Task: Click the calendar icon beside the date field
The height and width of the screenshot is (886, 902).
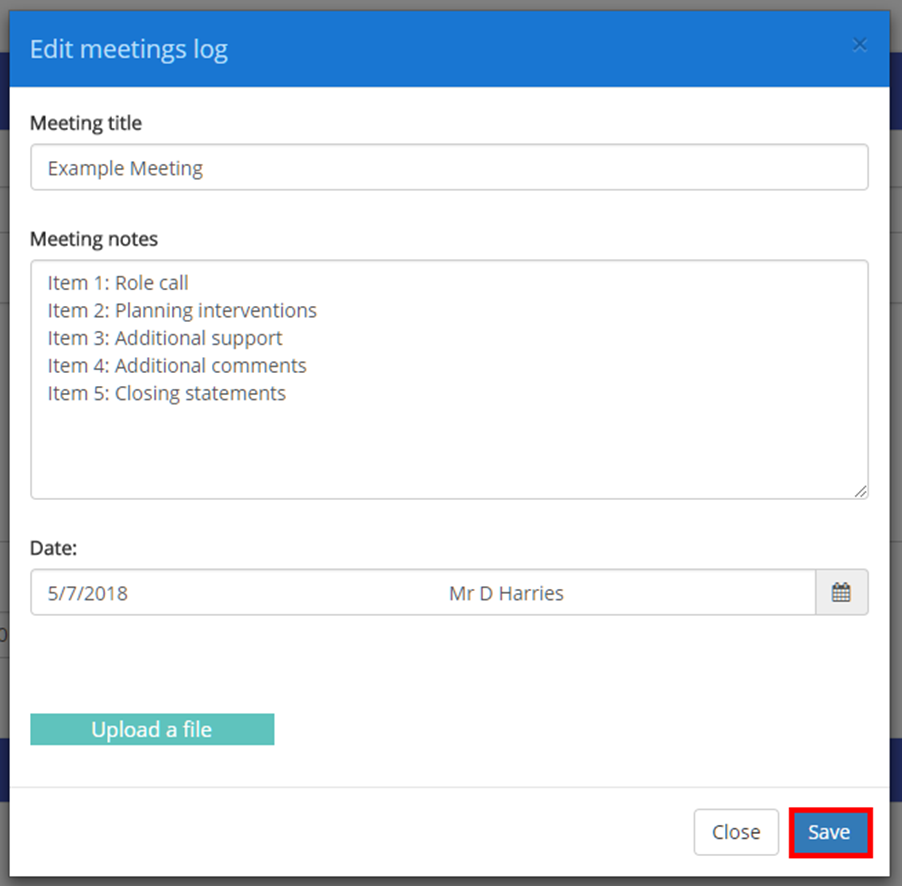Action: click(x=843, y=592)
